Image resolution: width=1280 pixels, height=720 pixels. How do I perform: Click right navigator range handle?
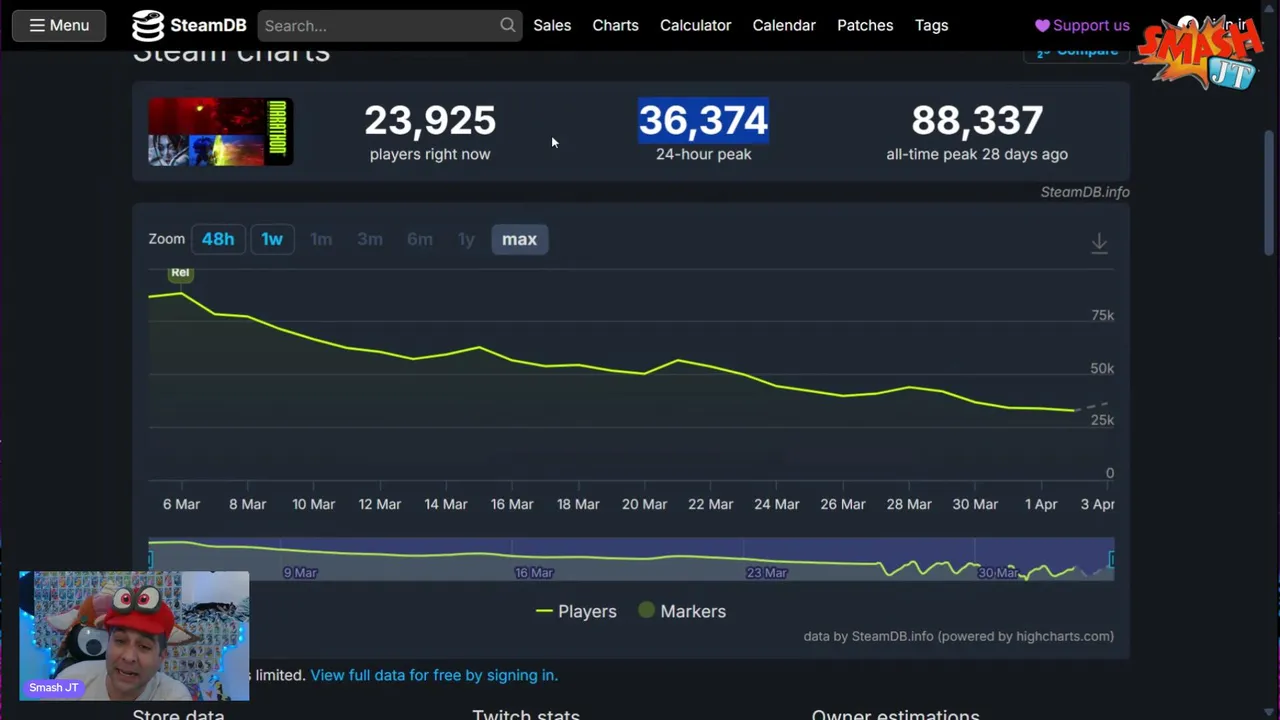(x=1112, y=559)
